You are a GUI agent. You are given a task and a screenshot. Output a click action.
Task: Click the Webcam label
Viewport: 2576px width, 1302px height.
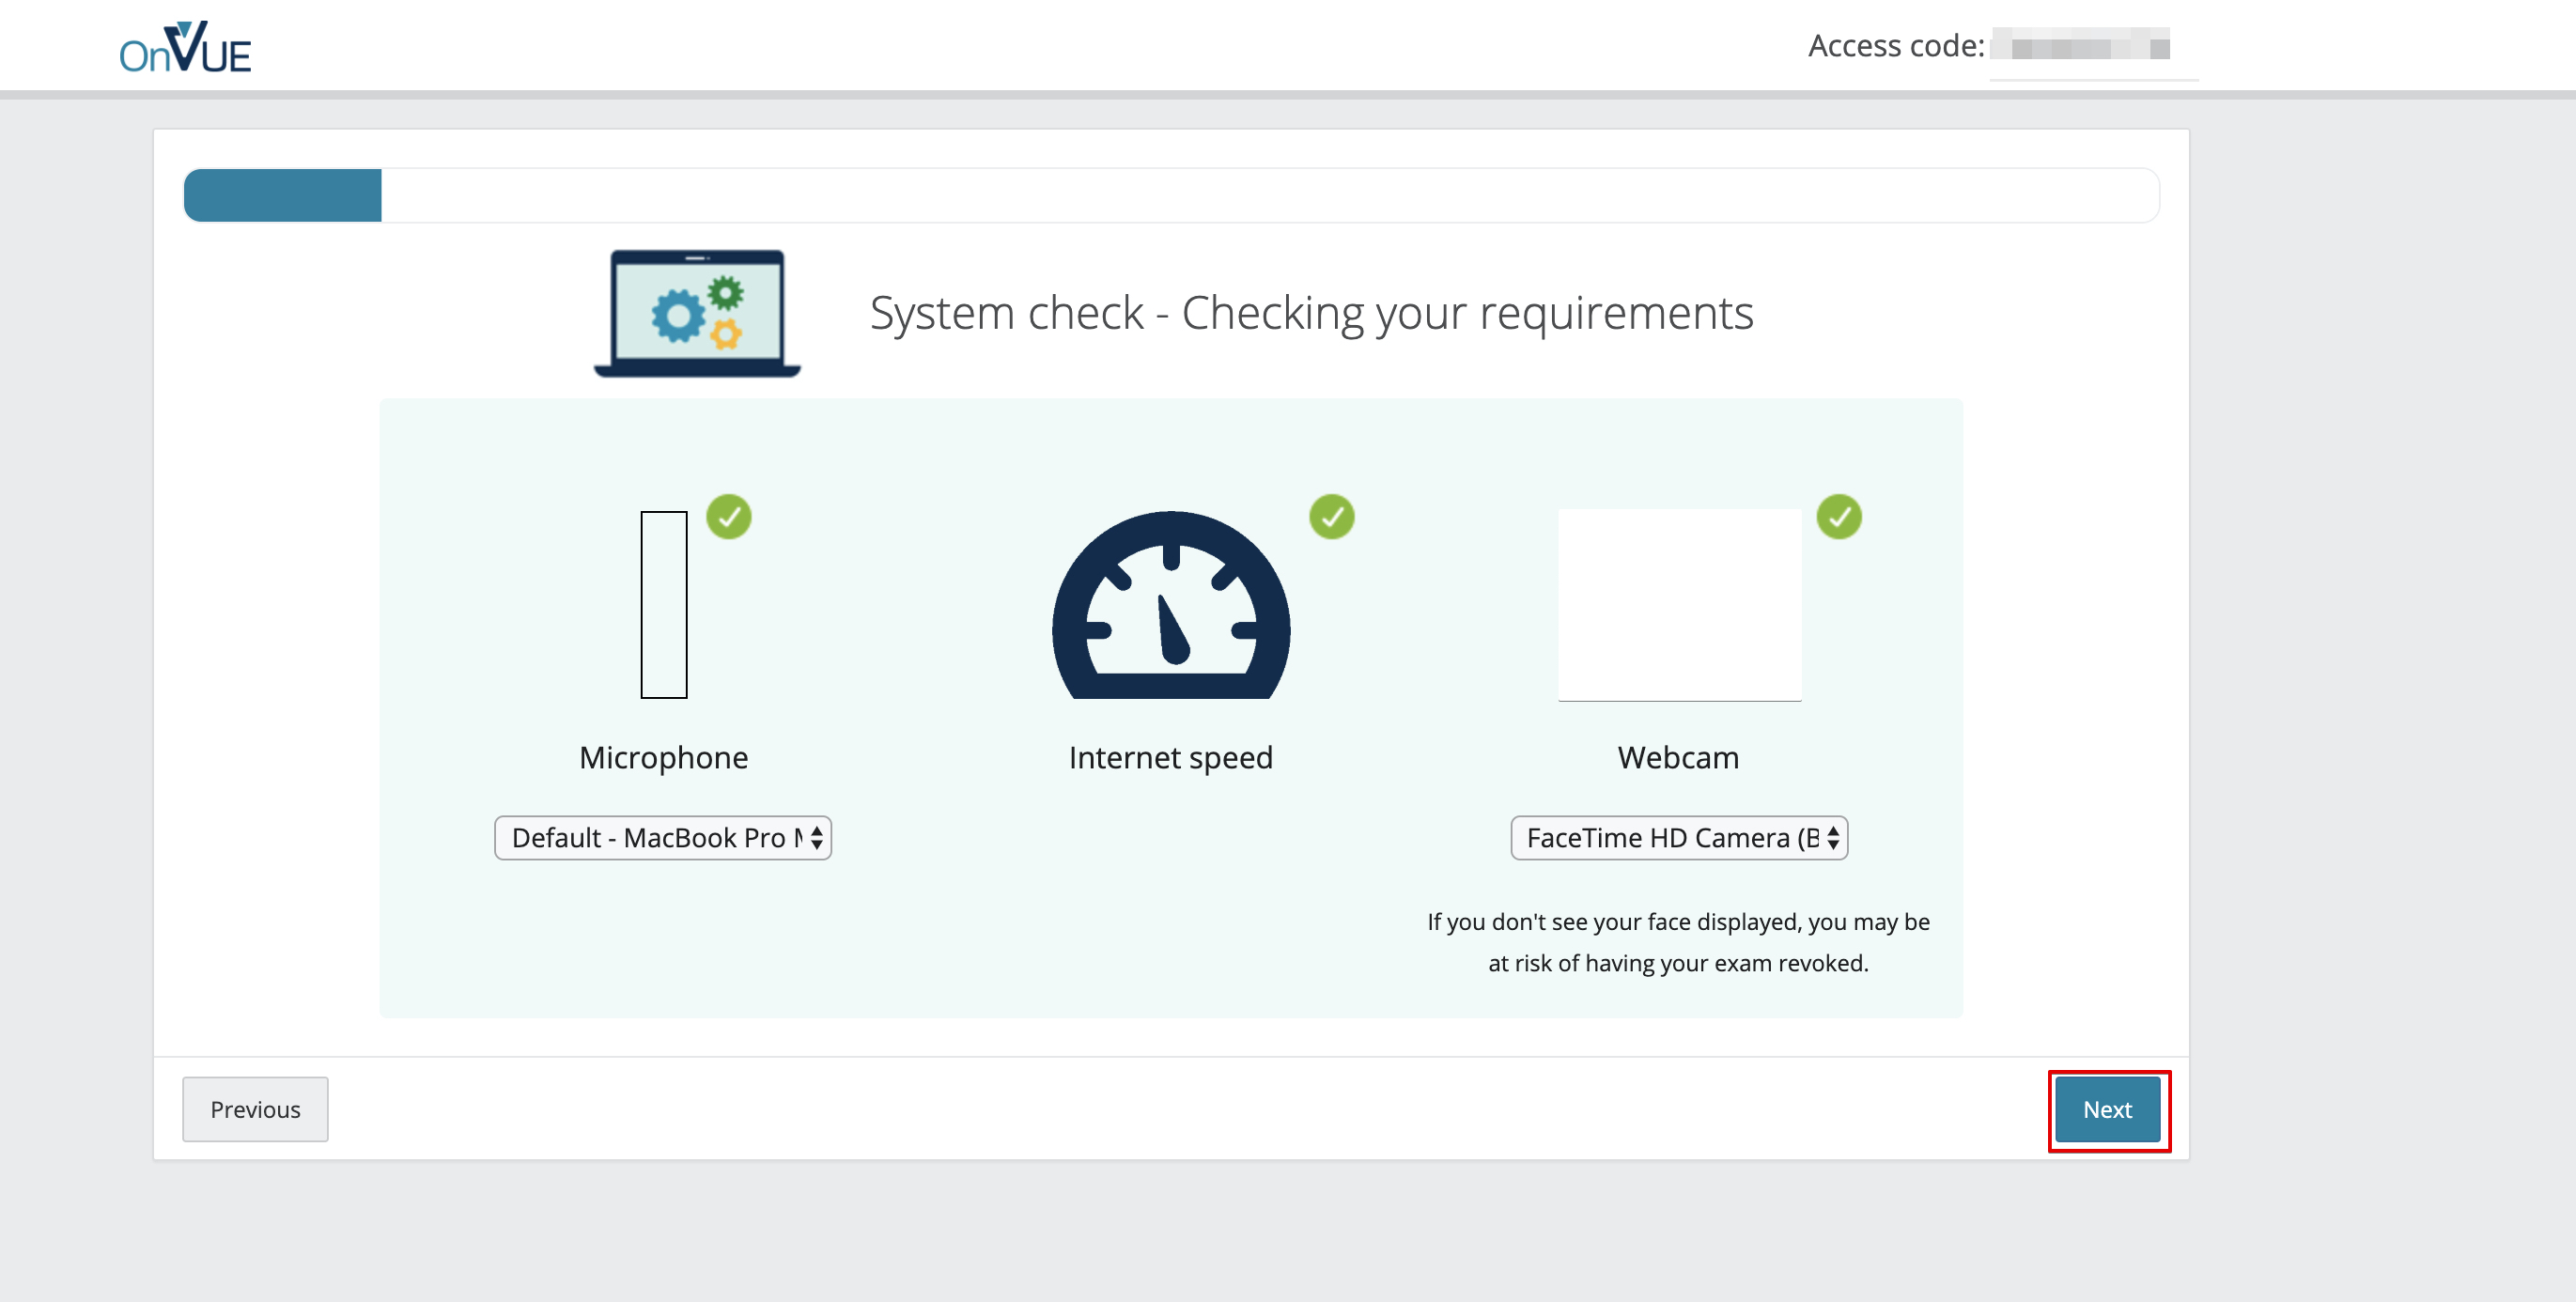tap(1678, 757)
